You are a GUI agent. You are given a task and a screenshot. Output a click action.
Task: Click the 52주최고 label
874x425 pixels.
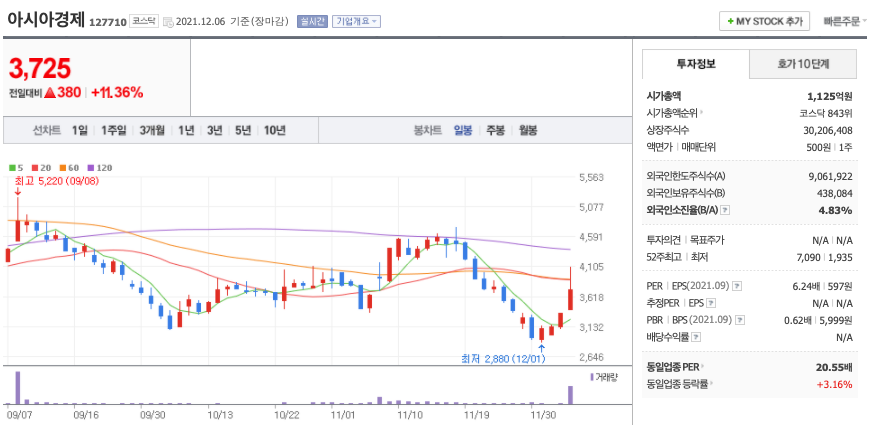coord(664,257)
